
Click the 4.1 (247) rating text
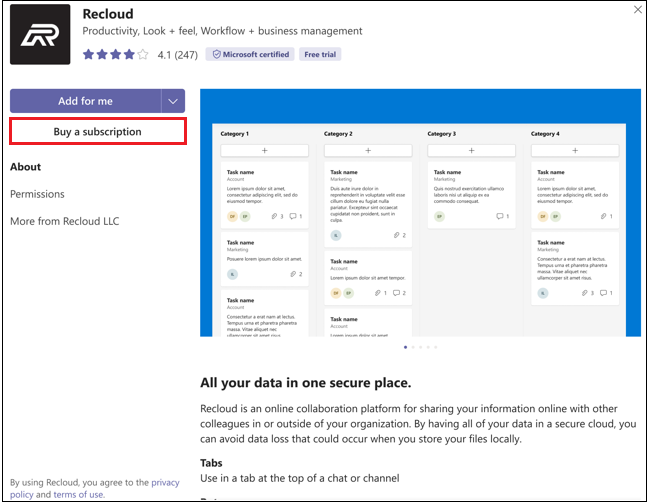click(178, 55)
